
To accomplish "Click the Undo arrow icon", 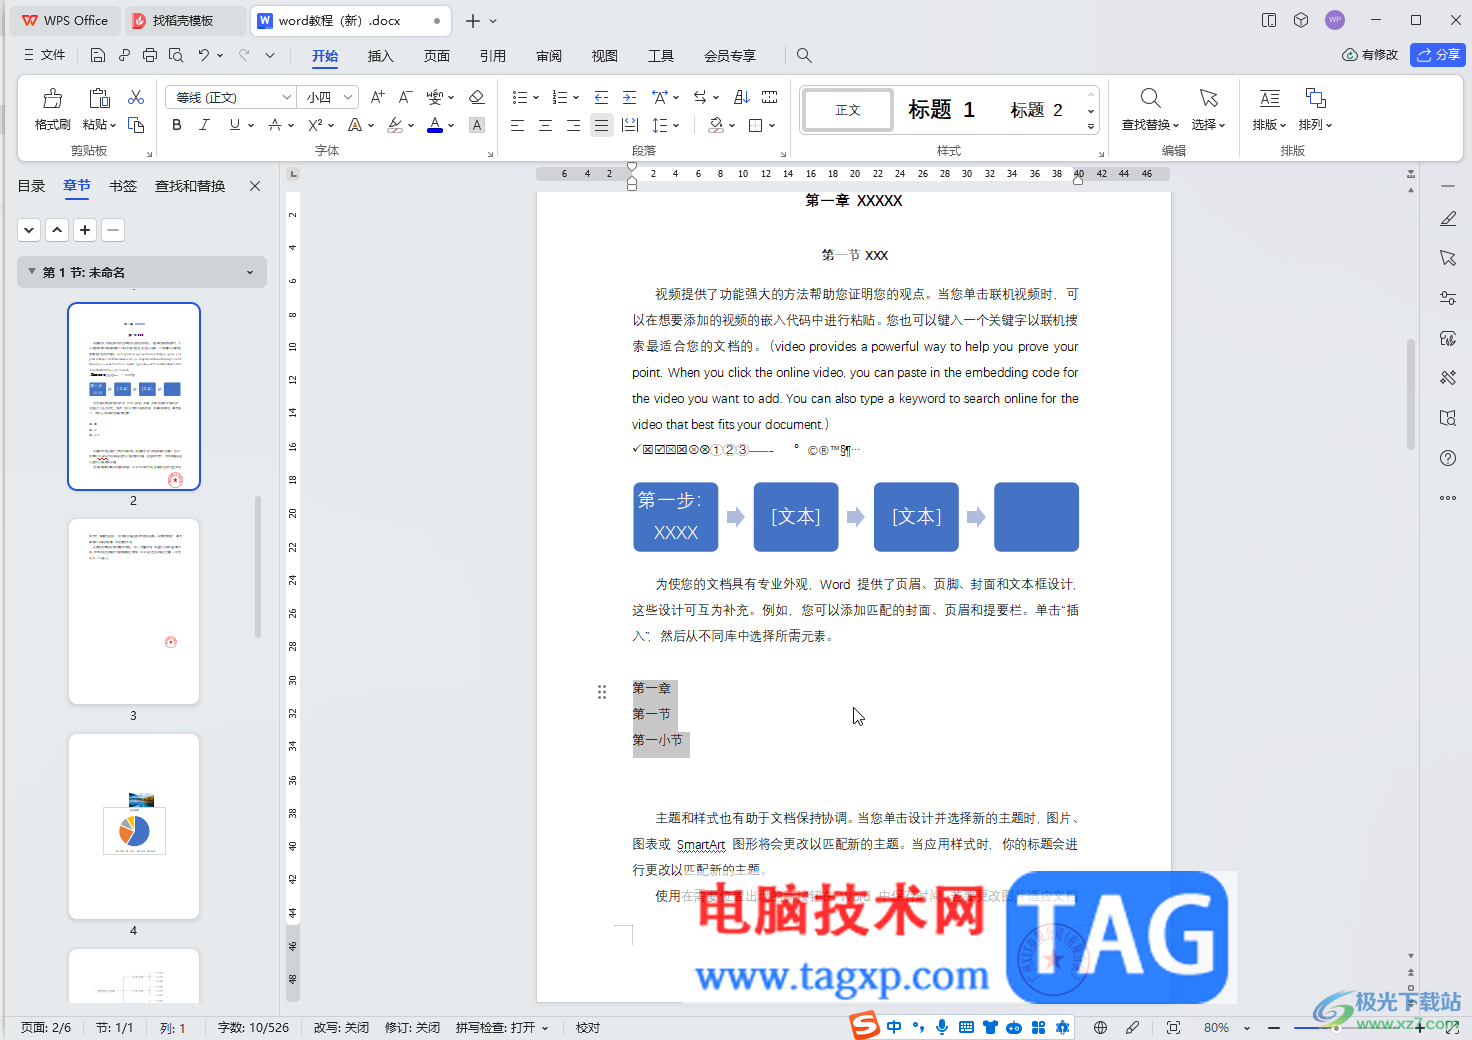I will [x=204, y=55].
